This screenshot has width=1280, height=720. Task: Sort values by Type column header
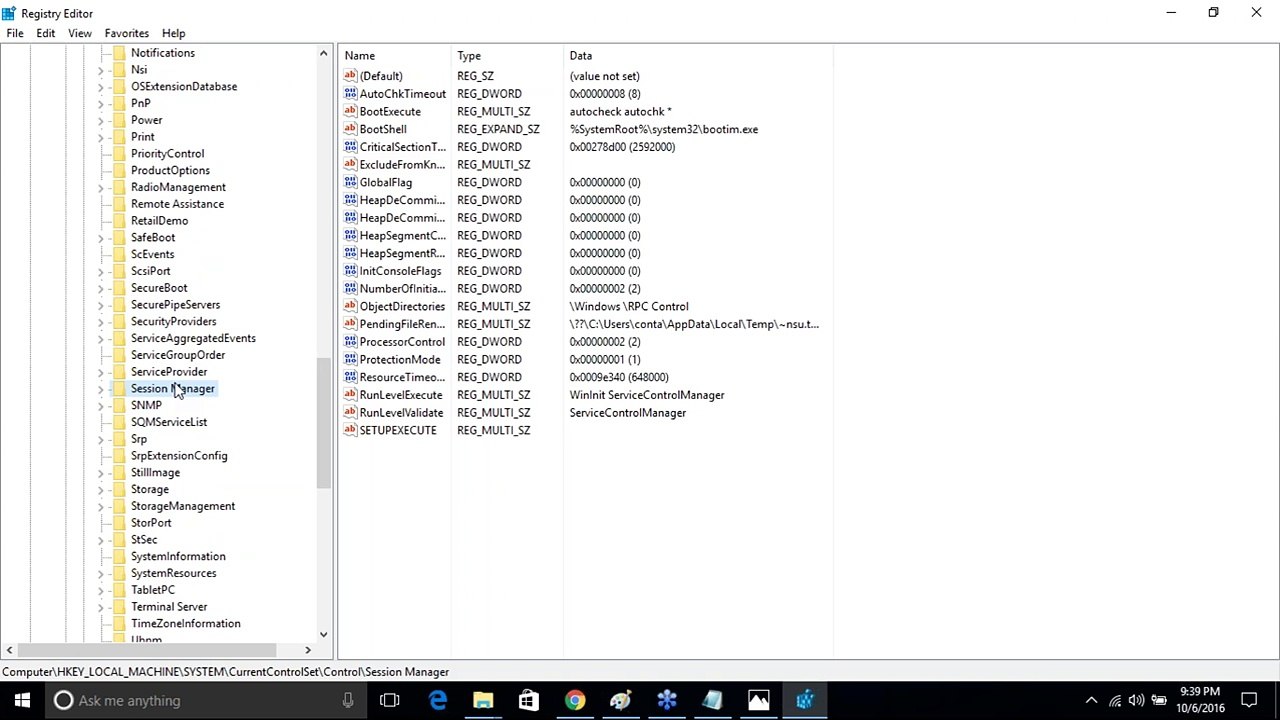coord(507,56)
